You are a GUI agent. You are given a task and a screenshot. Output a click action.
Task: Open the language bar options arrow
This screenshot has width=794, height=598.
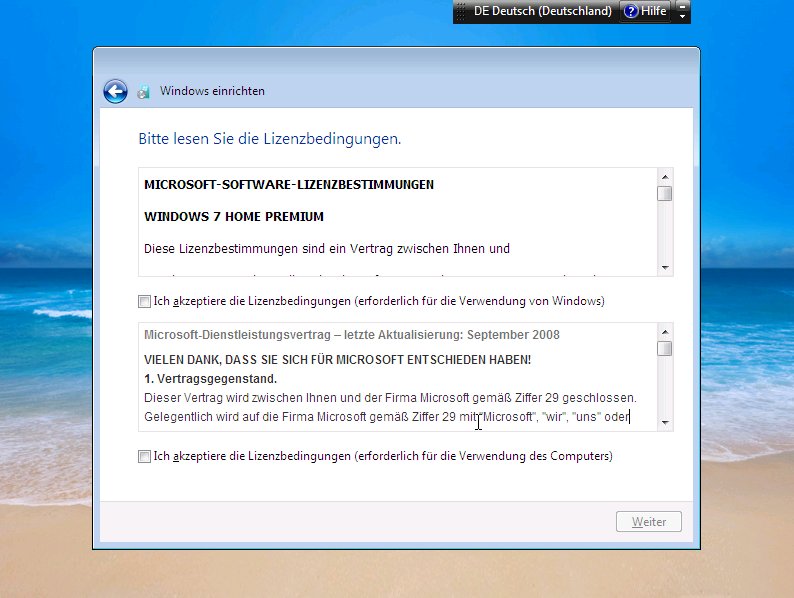pos(683,16)
